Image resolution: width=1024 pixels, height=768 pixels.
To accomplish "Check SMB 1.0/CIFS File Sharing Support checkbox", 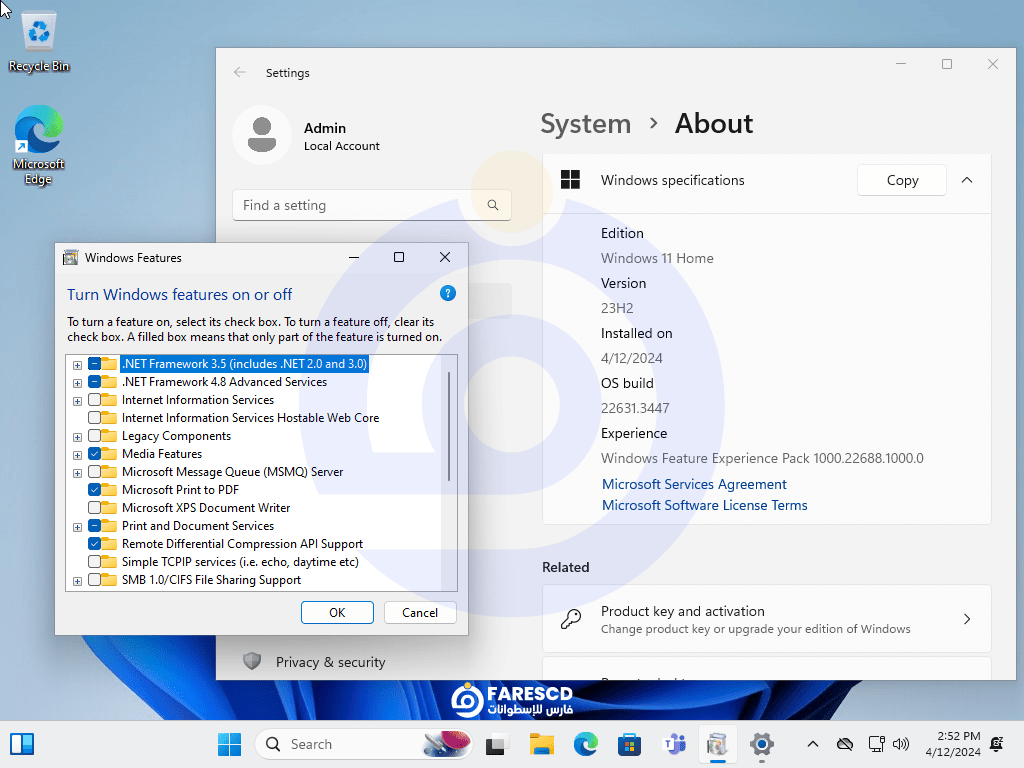I will (x=95, y=580).
